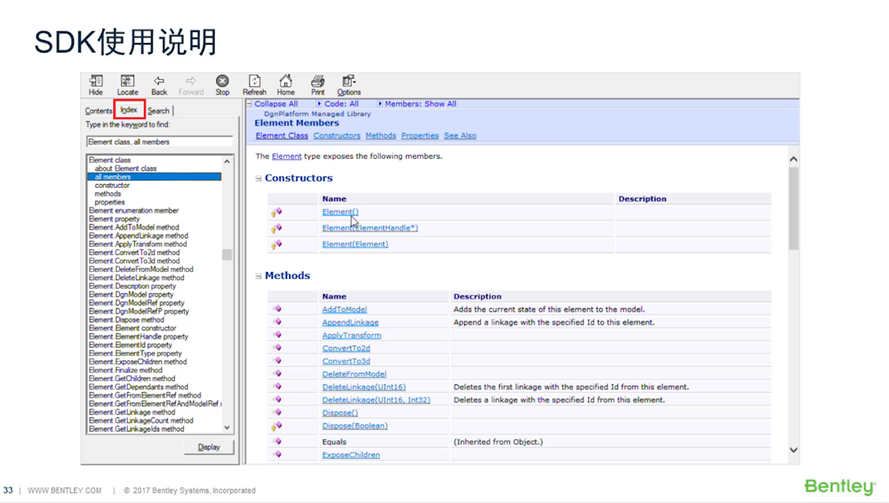Click index list scroll down arrow
This screenshot has height=503, width=889.
[227, 428]
